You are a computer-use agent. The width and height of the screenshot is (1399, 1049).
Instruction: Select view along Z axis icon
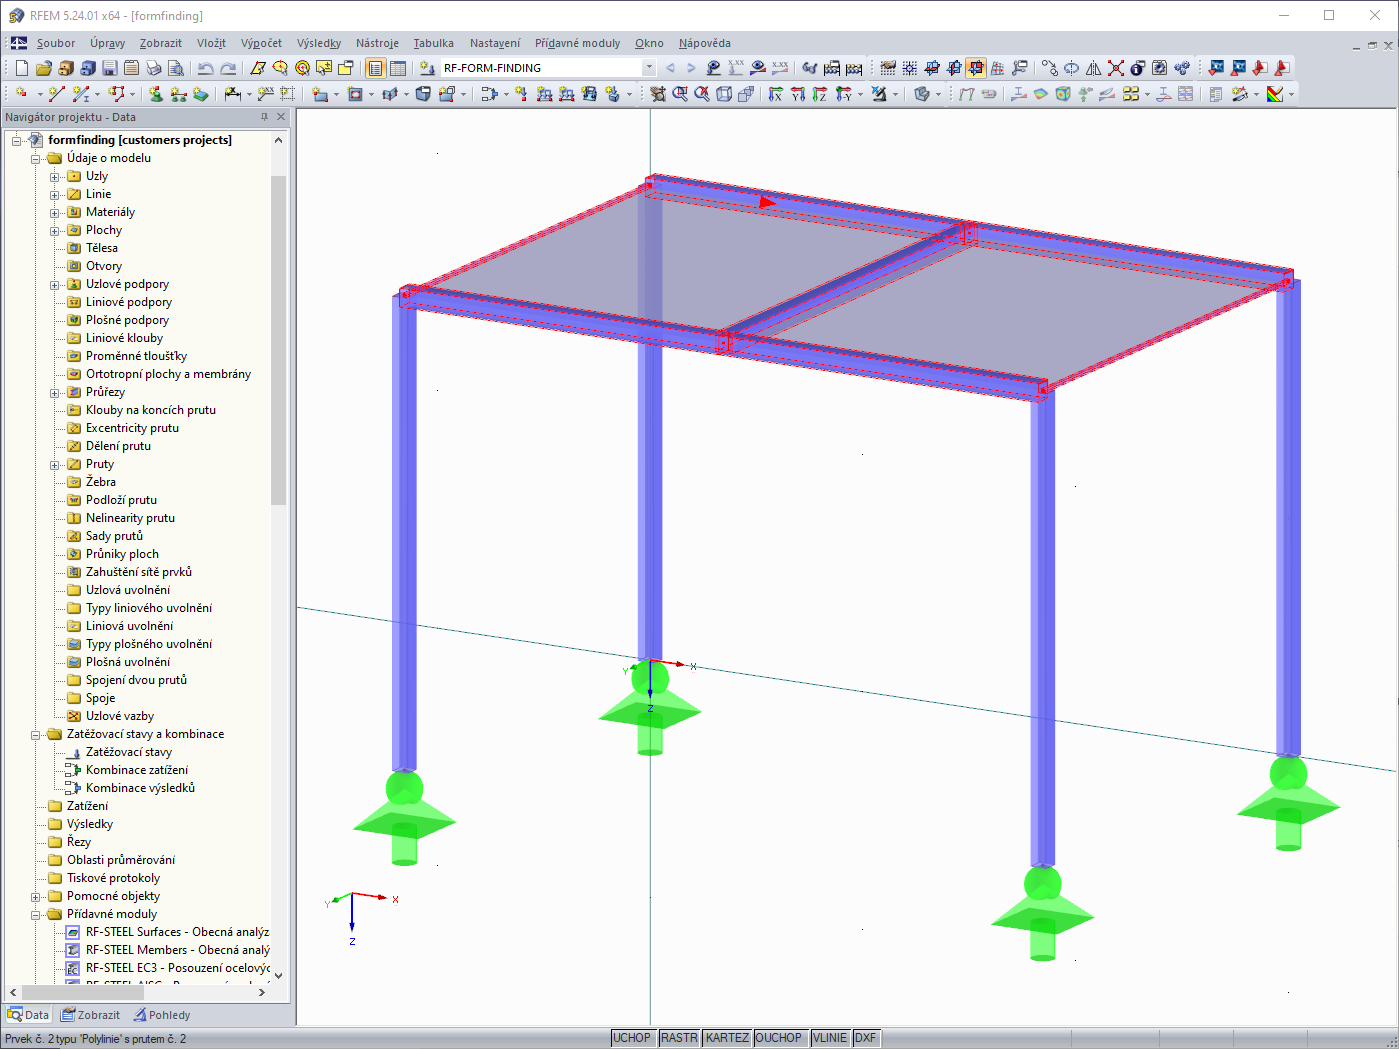[x=820, y=94]
